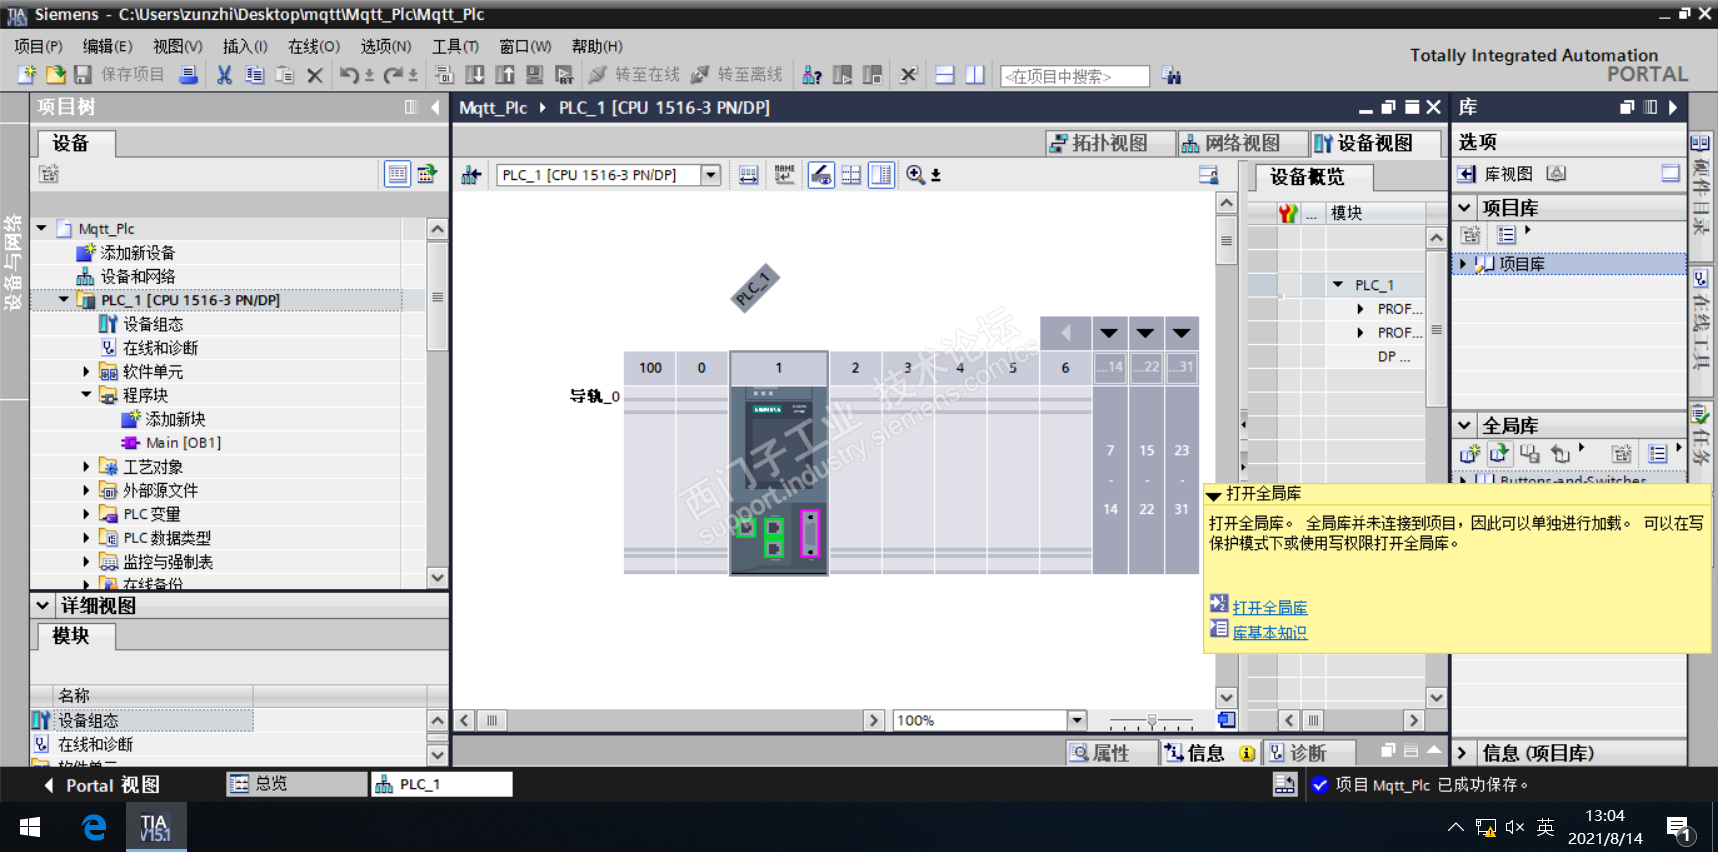Switch to the 网络视图 tab
This screenshot has height=852, width=1718.
[x=1243, y=143]
